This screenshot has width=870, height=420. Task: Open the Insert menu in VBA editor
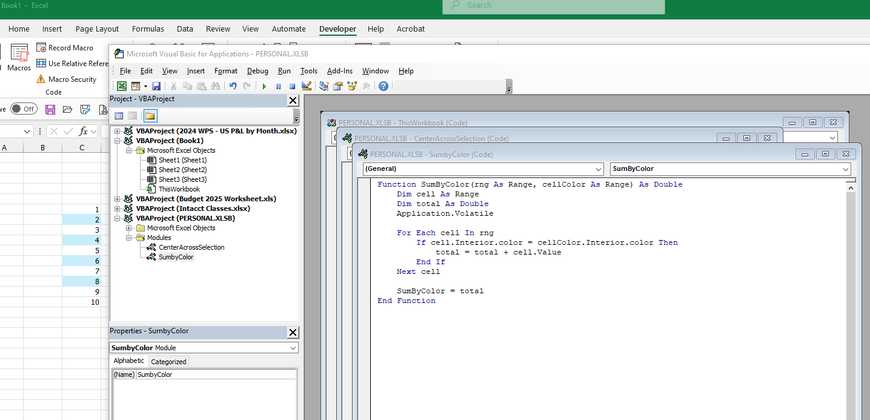pyautogui.click(x=196, y=71)
